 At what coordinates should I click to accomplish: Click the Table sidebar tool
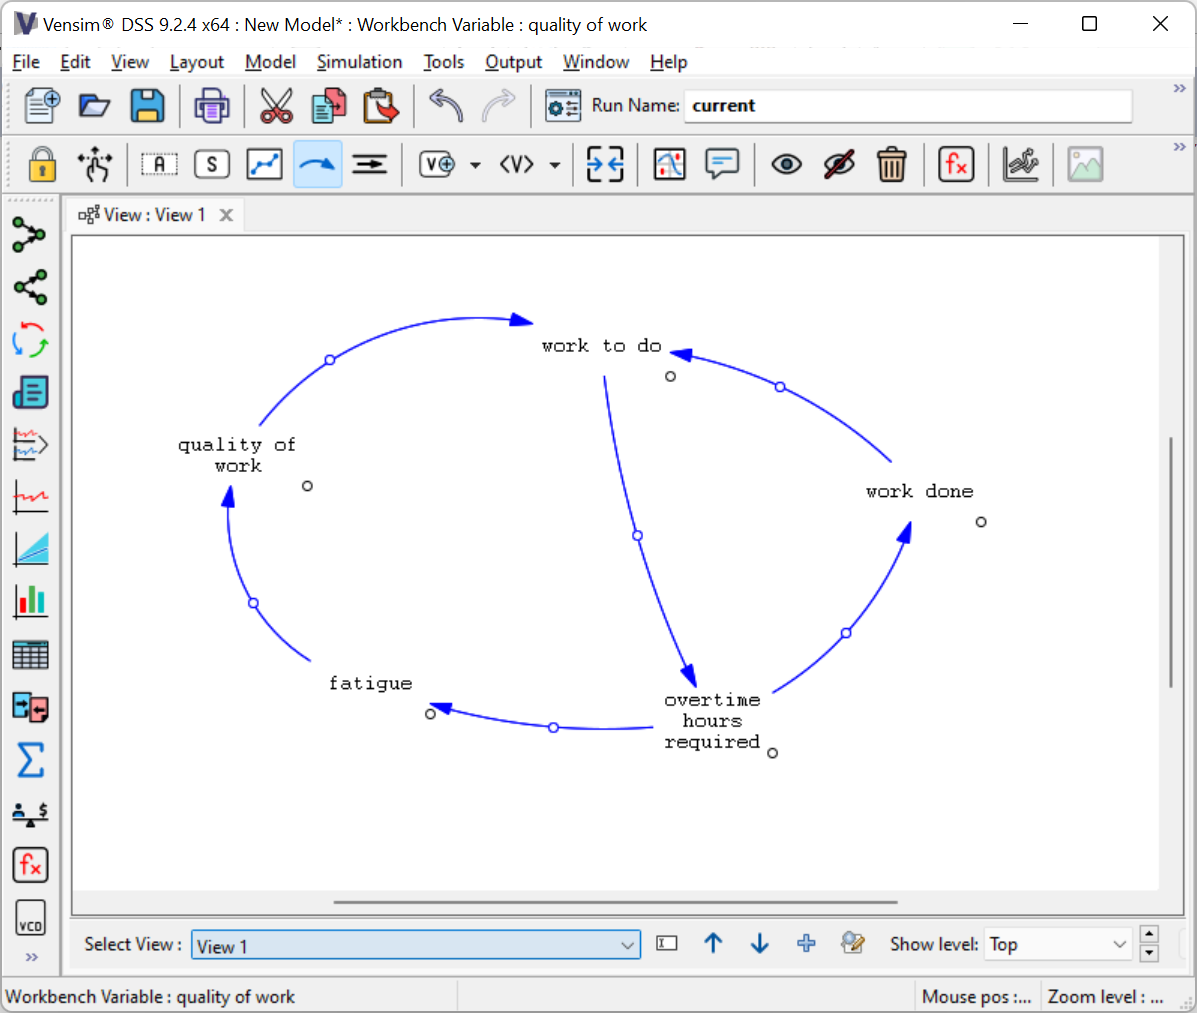click(30, 655)
